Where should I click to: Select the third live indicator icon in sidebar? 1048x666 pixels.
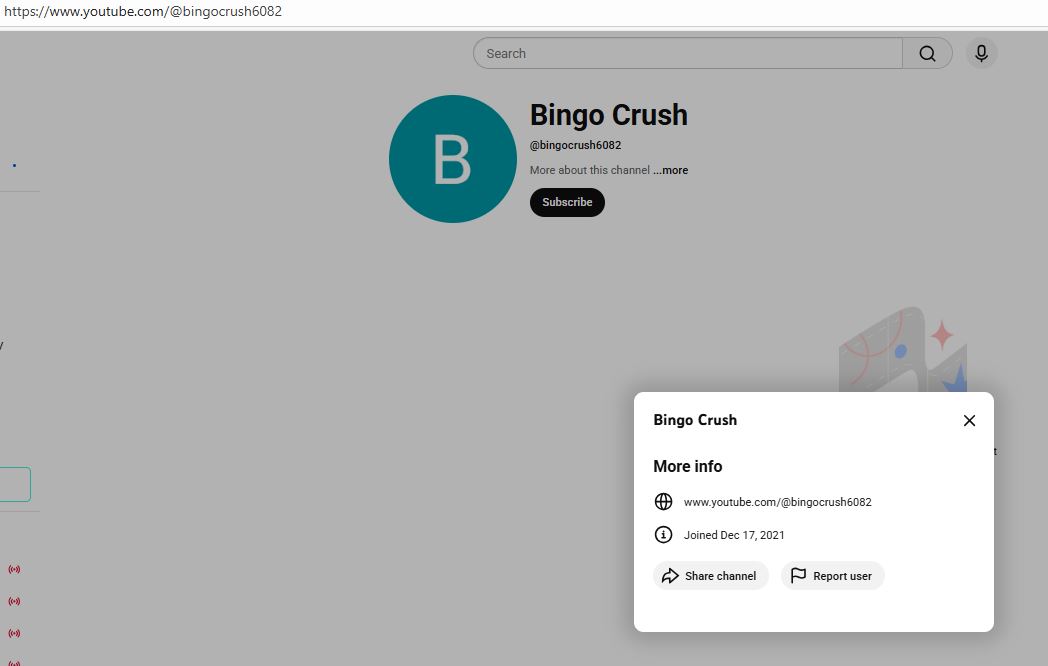click(x=14, y=633)
